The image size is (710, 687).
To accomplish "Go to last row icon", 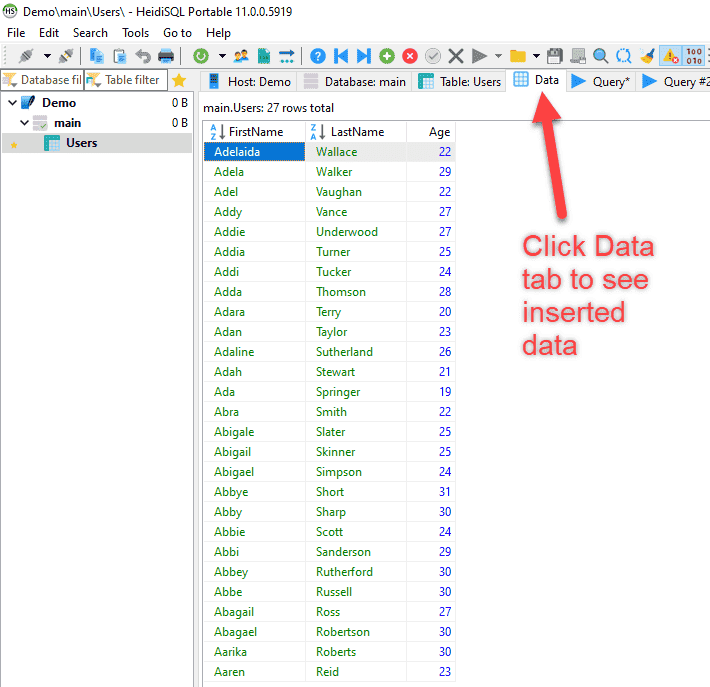I will click(364, 56).
